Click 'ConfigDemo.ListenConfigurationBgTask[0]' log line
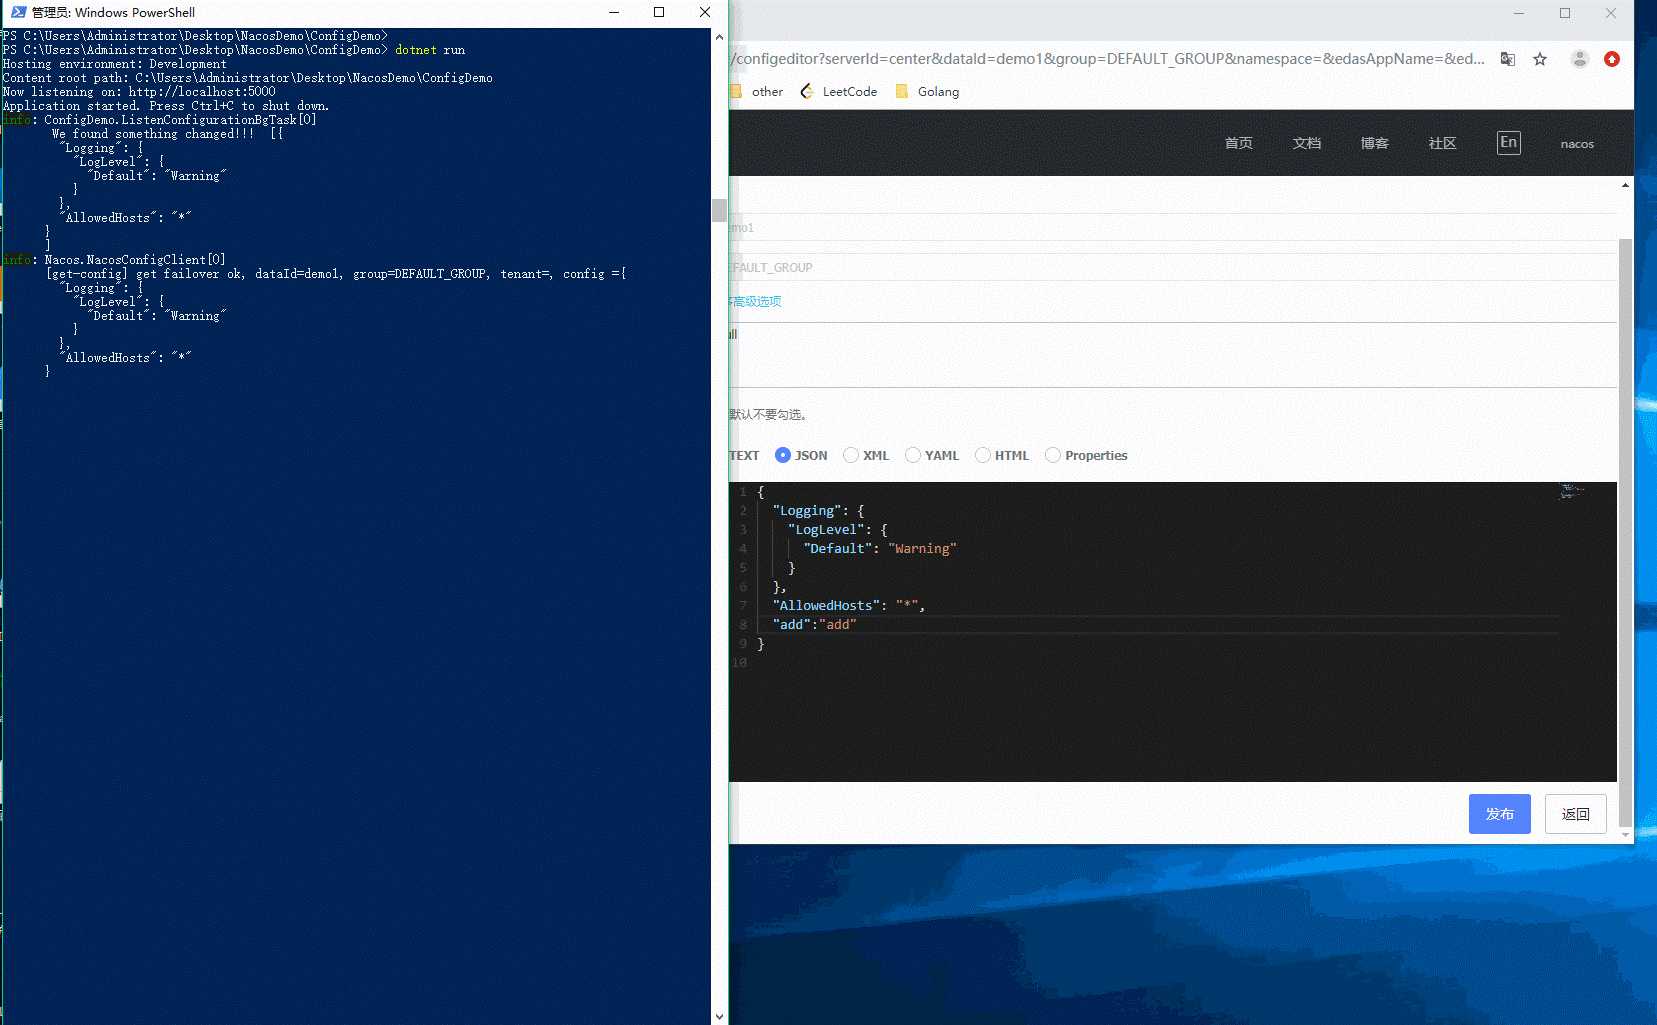The image size is (1657, 1025). click(180, 120)
